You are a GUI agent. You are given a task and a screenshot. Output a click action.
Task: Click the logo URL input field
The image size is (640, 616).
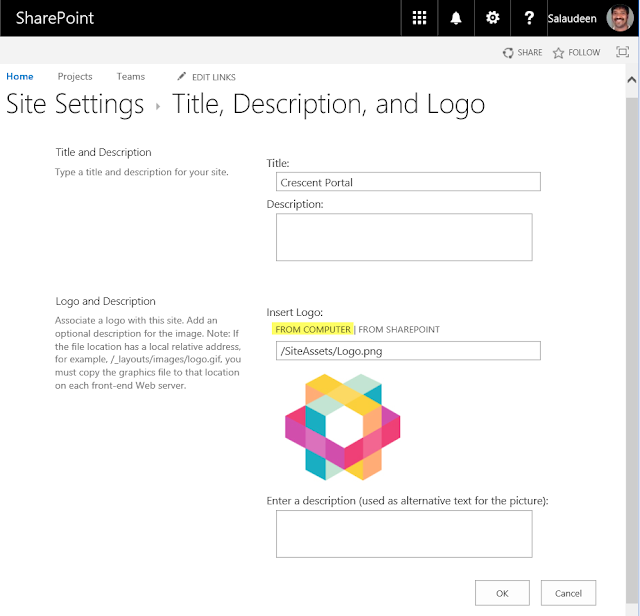coord(408,351)
